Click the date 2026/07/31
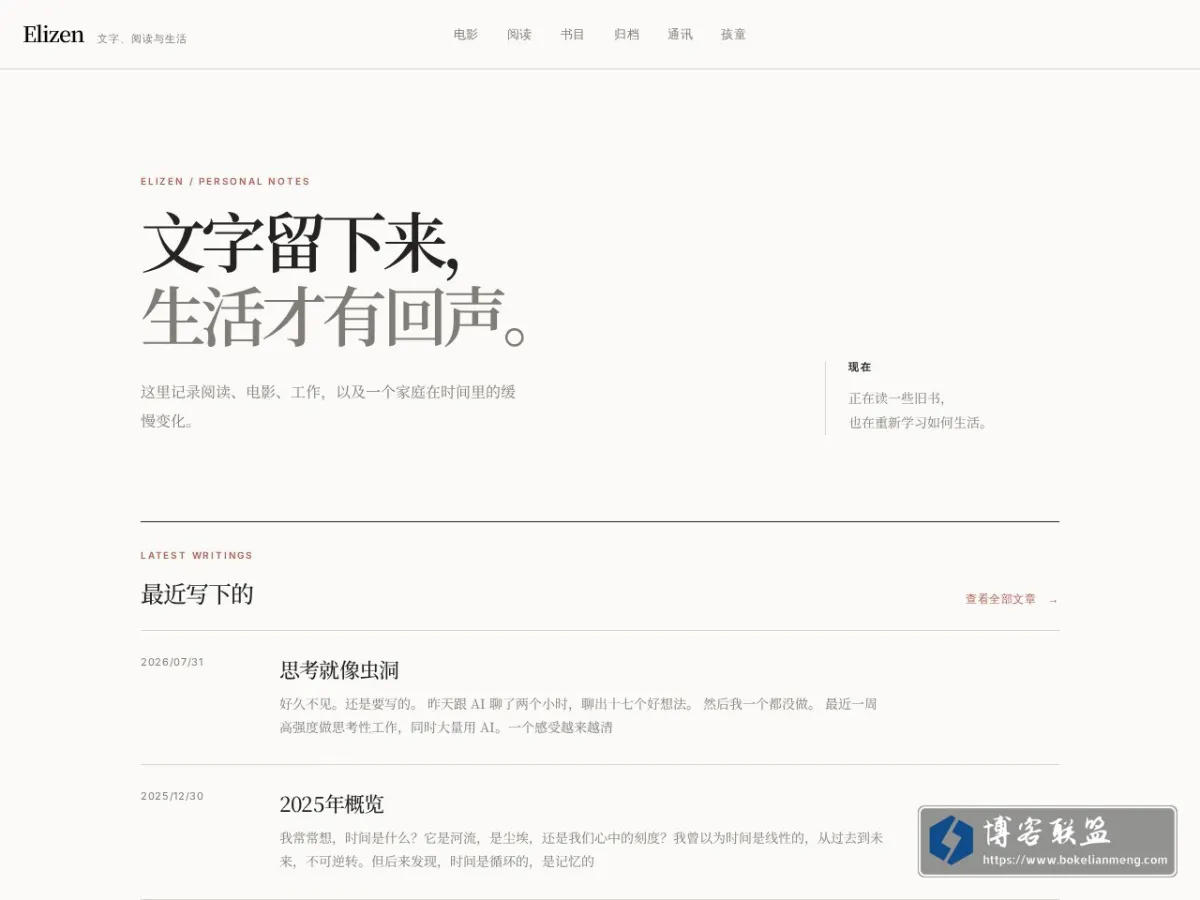 pyautogui.click(x=172, y=662)
